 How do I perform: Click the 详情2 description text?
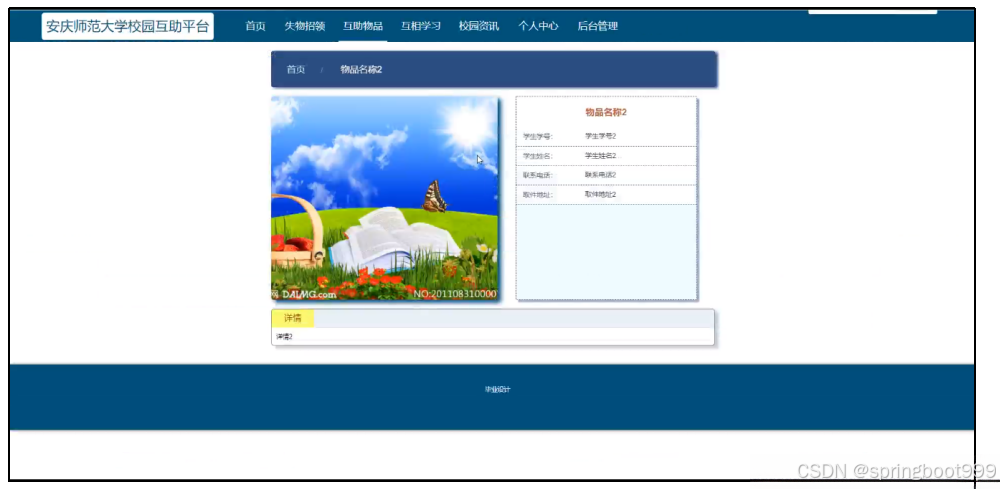pyautogui.click(x=284, y=337)
